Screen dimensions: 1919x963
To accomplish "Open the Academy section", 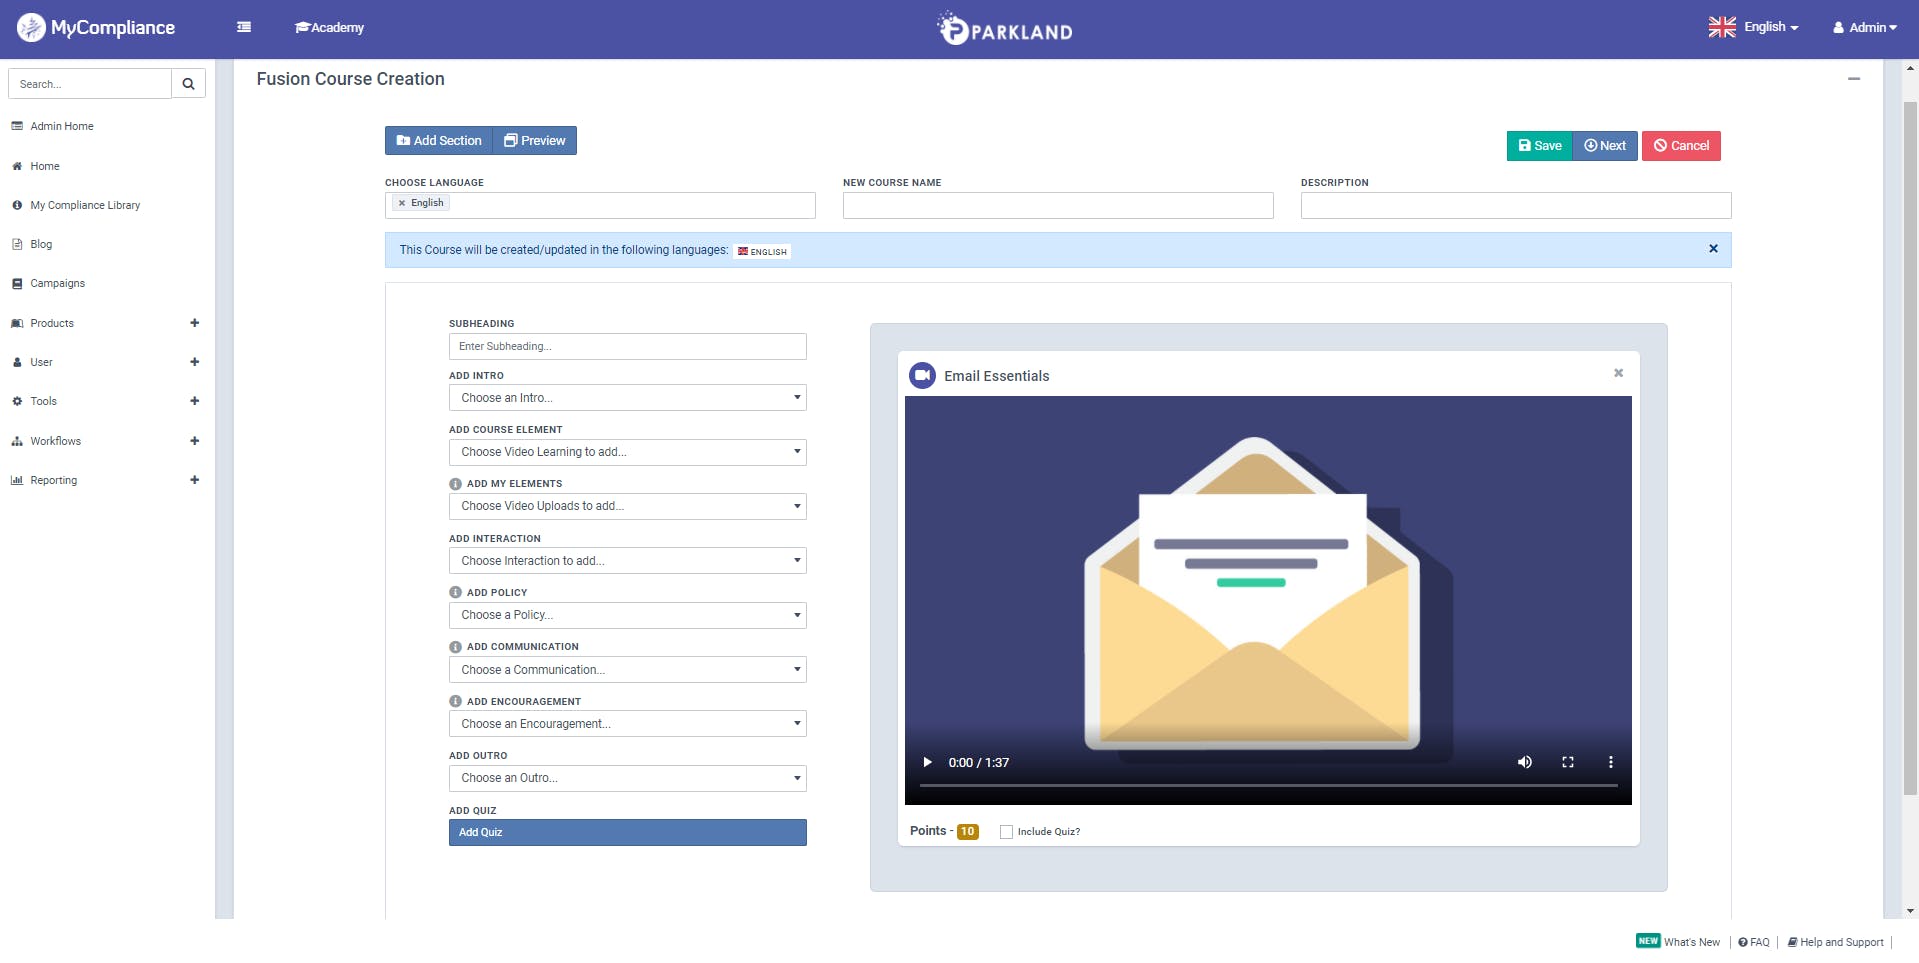I will point(329,27).
